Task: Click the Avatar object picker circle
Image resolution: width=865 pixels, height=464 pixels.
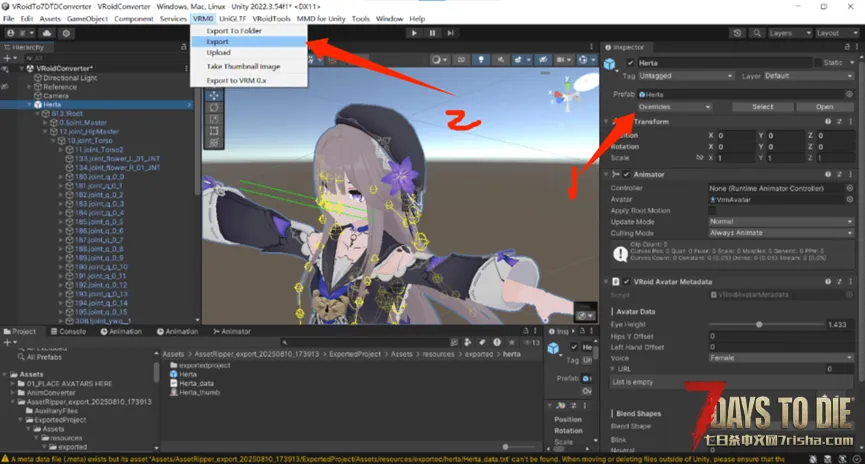Action: click(850, 199)
